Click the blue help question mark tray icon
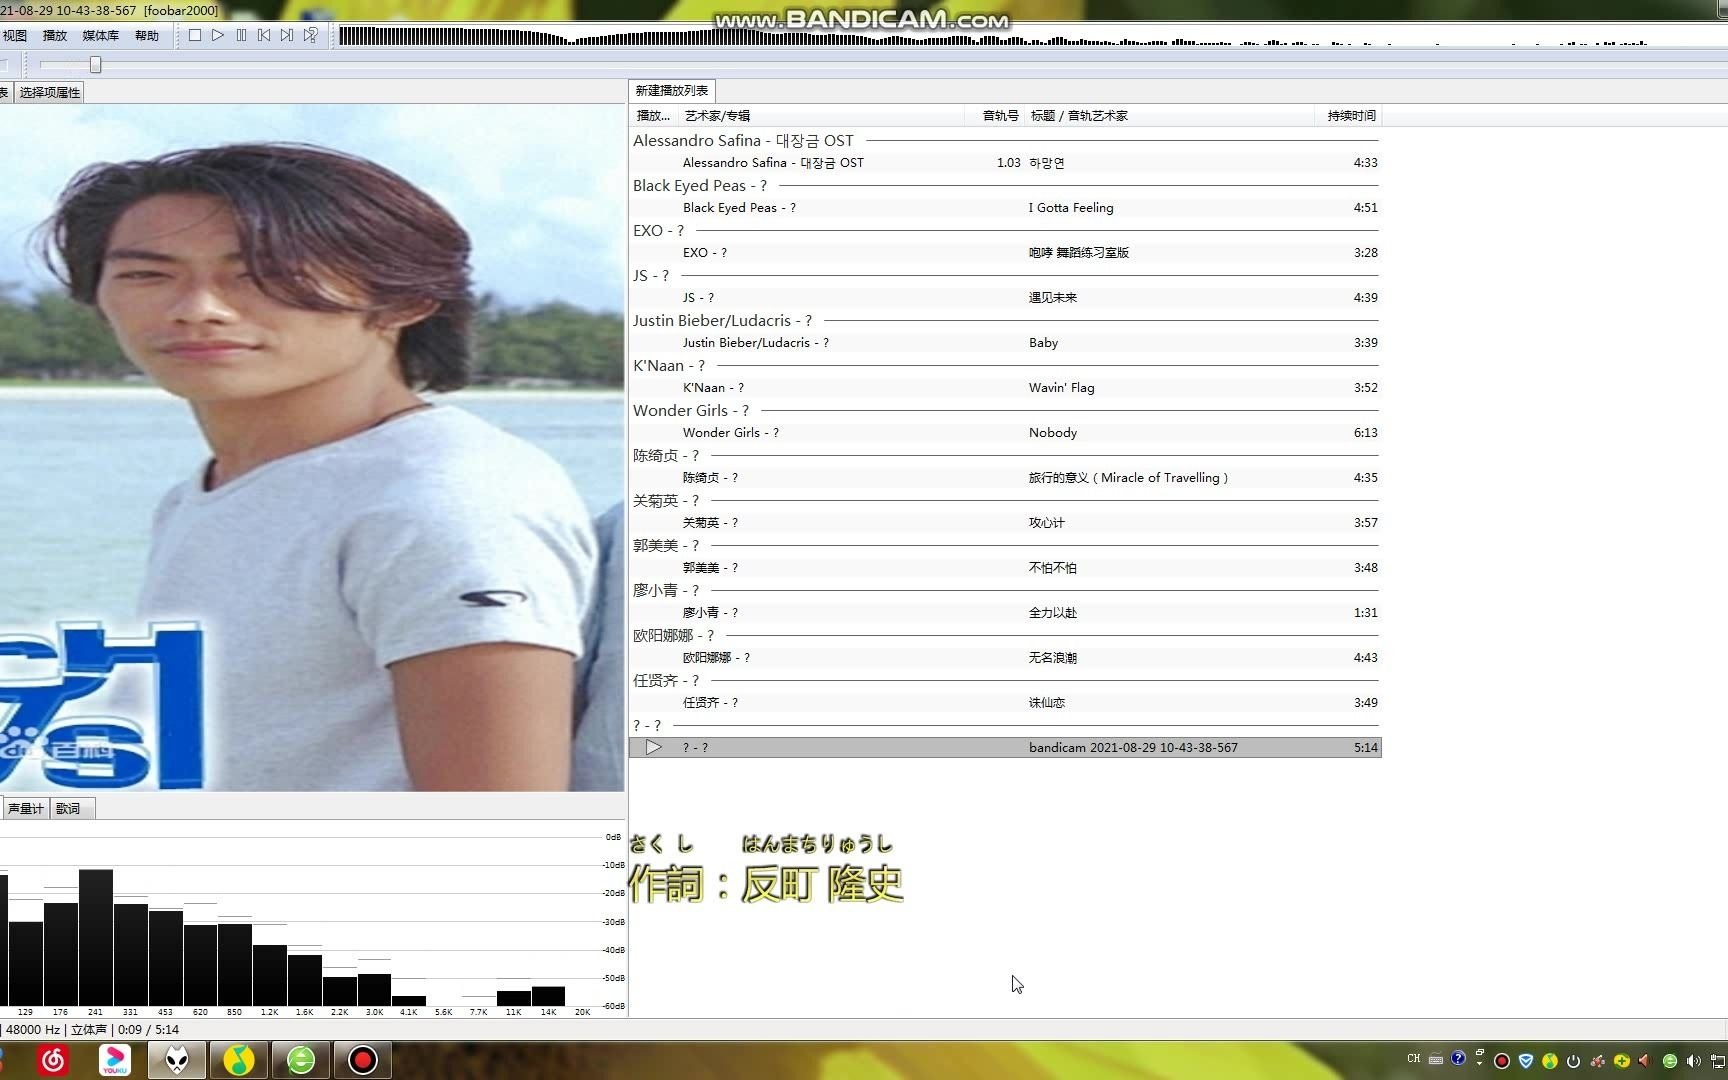 click(x=1458, y=1059)
